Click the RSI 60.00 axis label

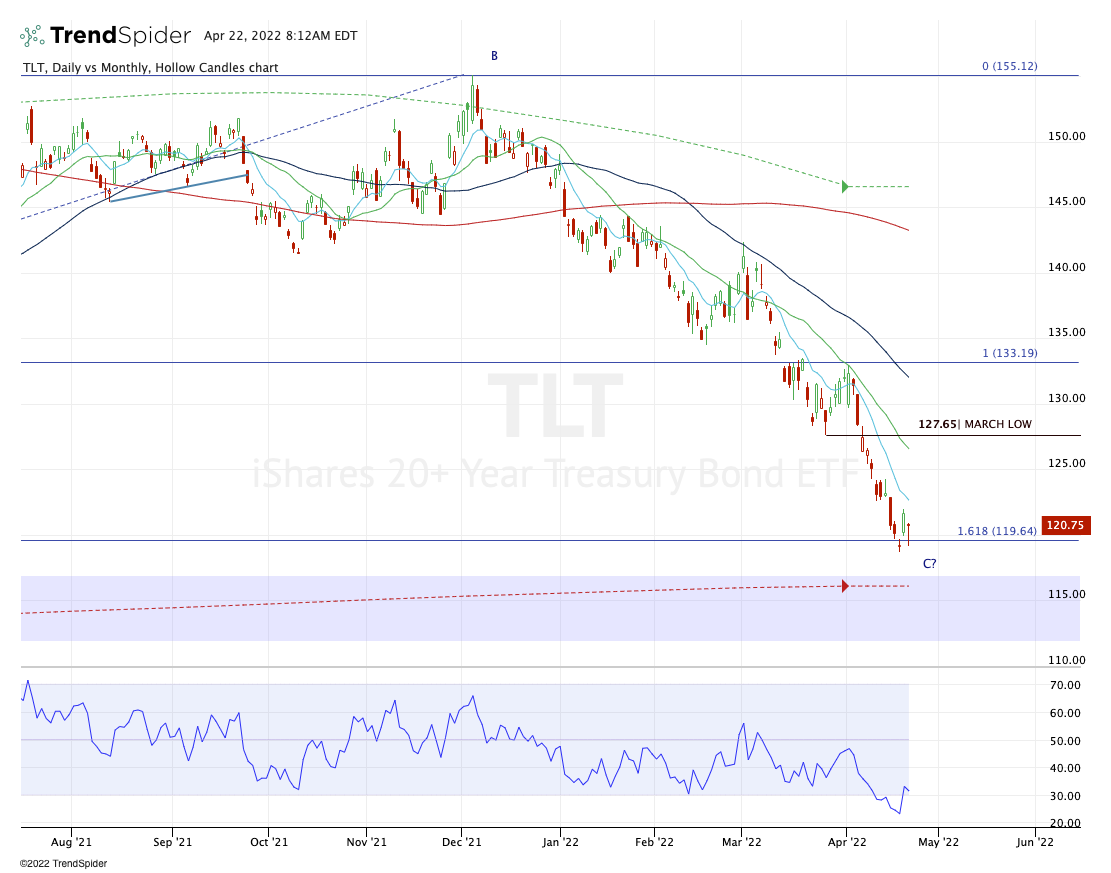(x=1065, y=714)
